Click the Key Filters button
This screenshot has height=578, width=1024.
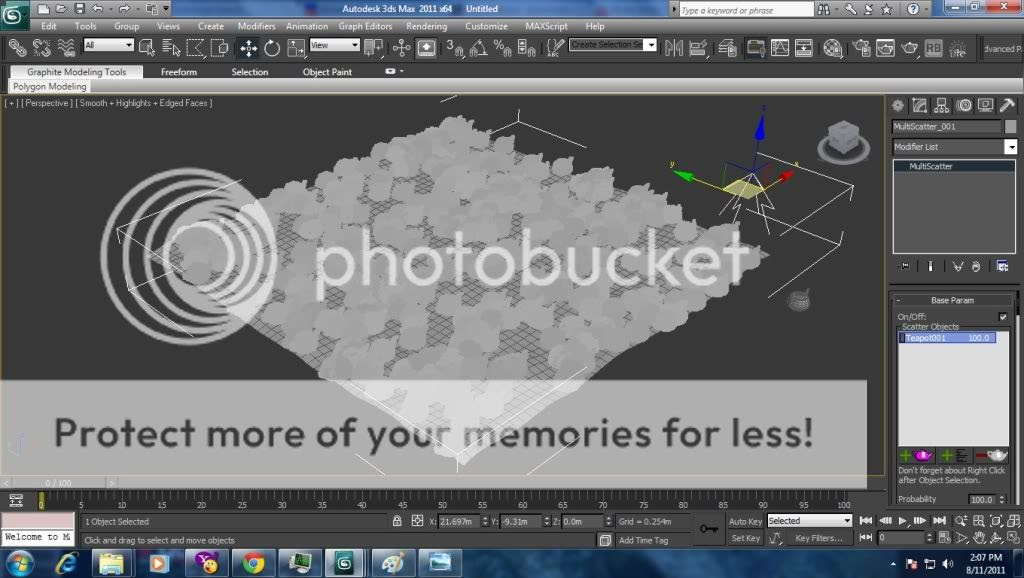(819, 538)
